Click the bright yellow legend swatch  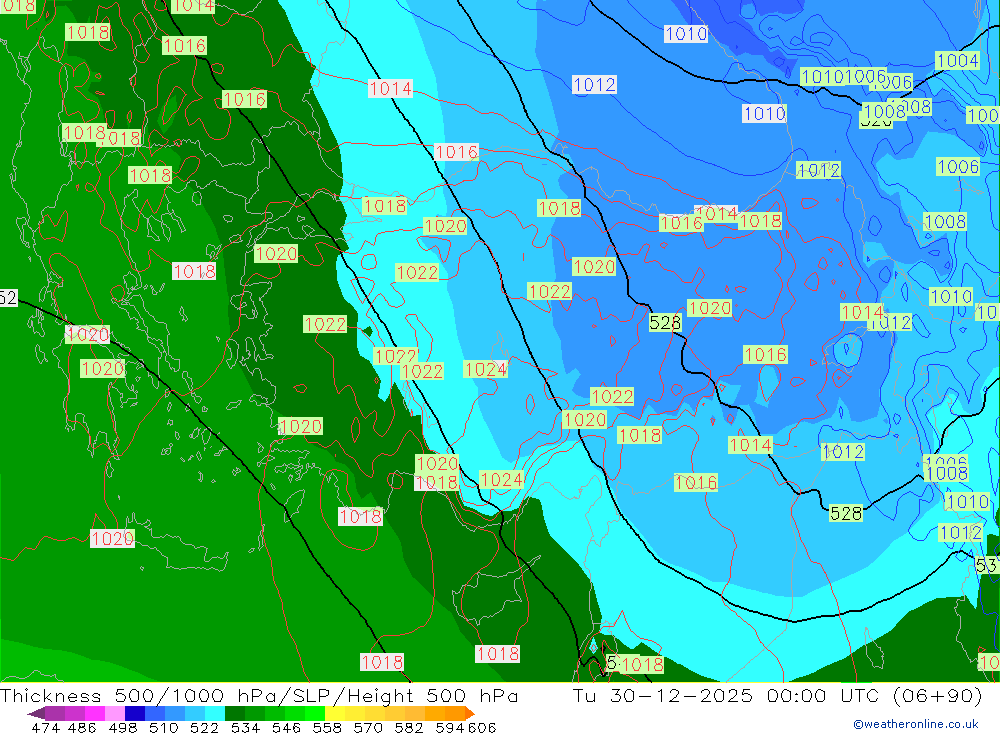point(335,713)
